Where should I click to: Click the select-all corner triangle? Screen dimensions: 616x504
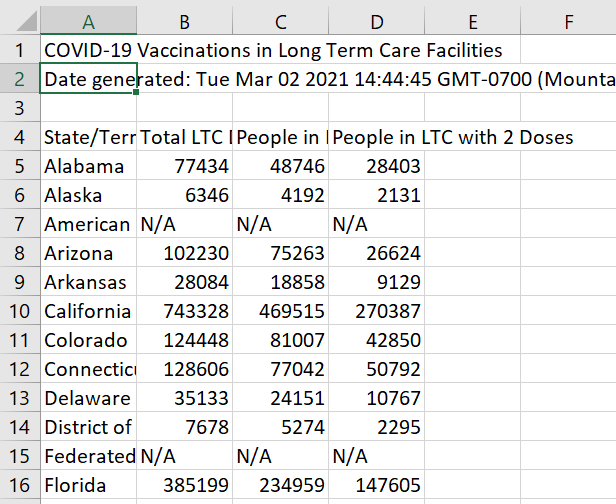coord(20,21)
